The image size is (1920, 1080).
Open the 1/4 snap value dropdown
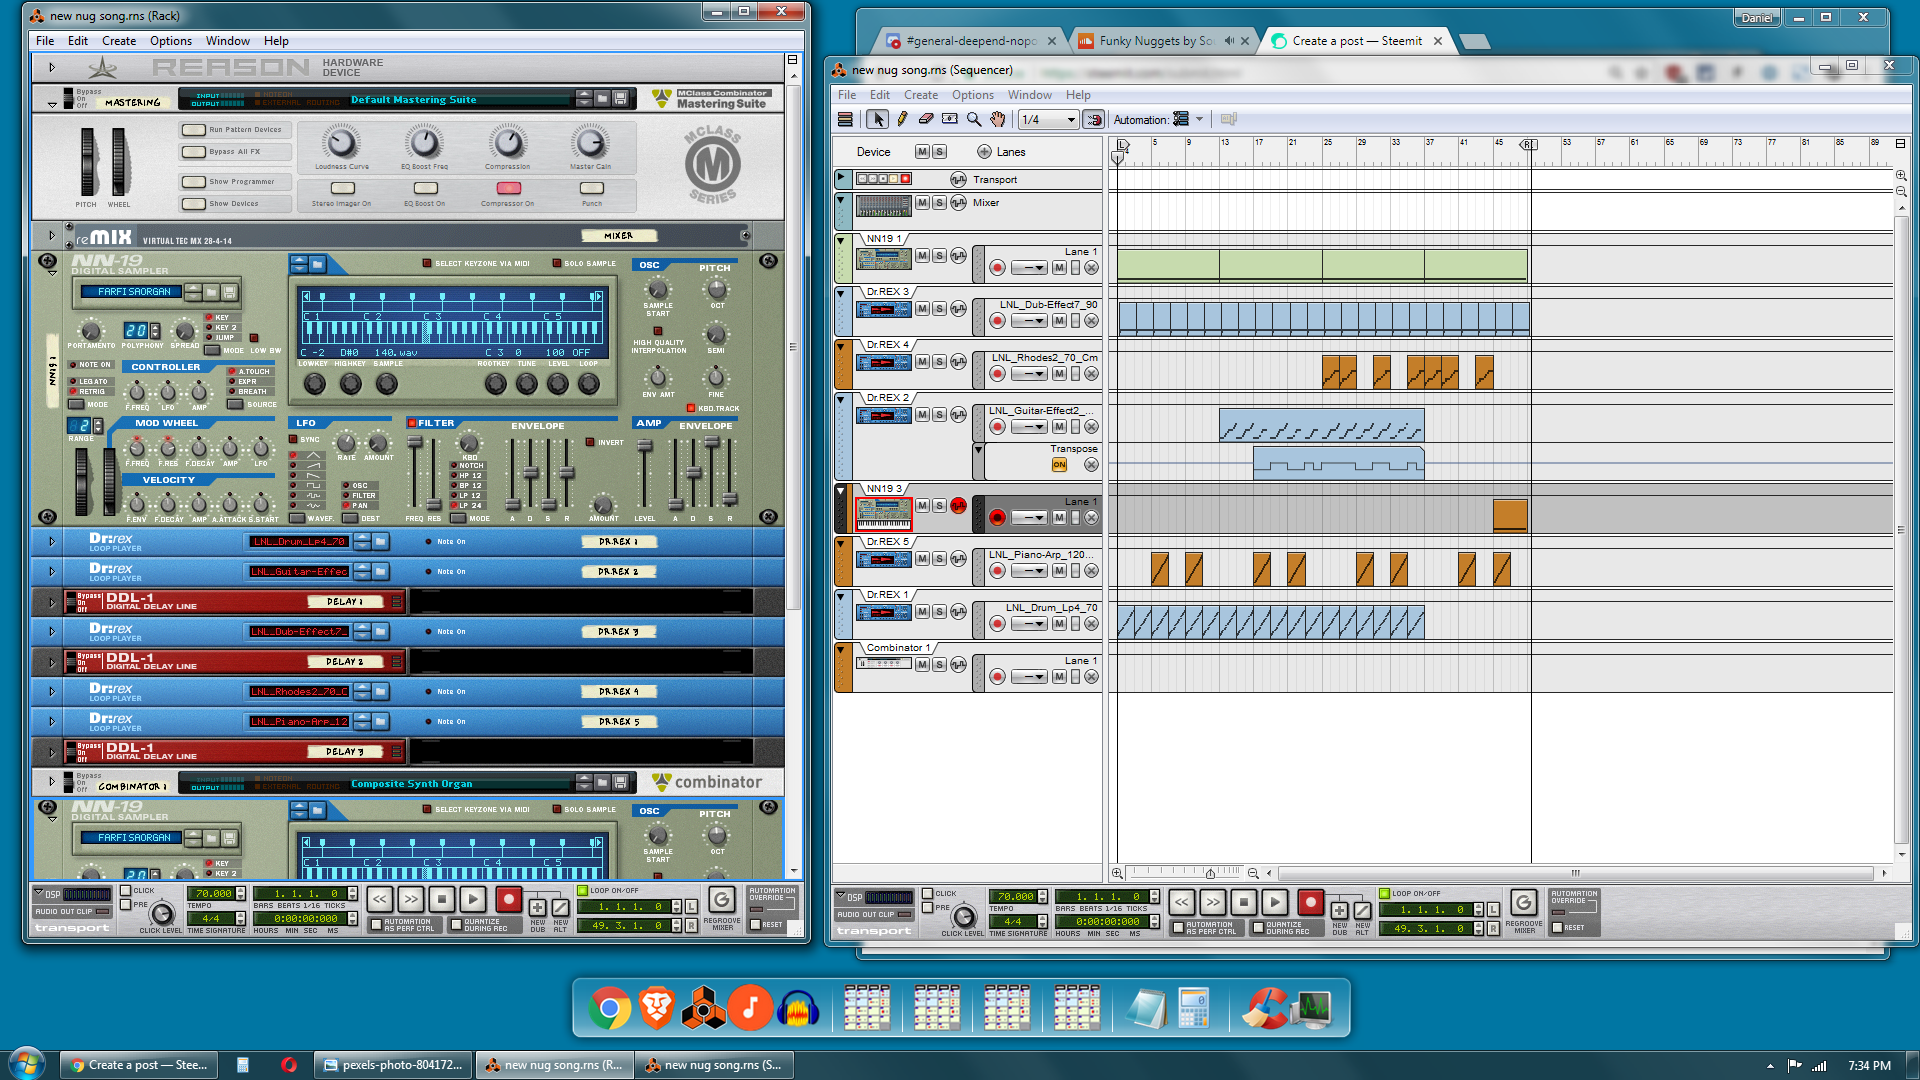(x=1048, y=120)
